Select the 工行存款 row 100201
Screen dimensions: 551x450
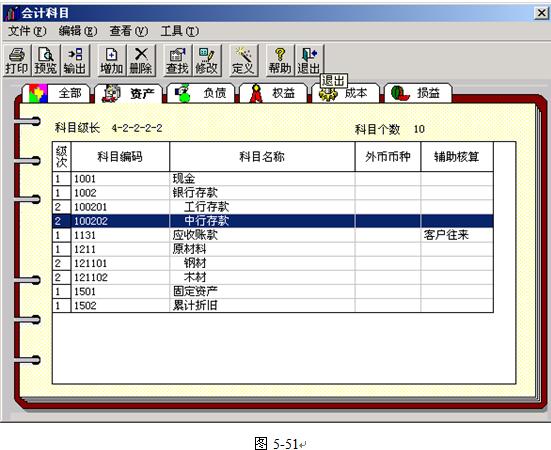(x=273, y=207)
